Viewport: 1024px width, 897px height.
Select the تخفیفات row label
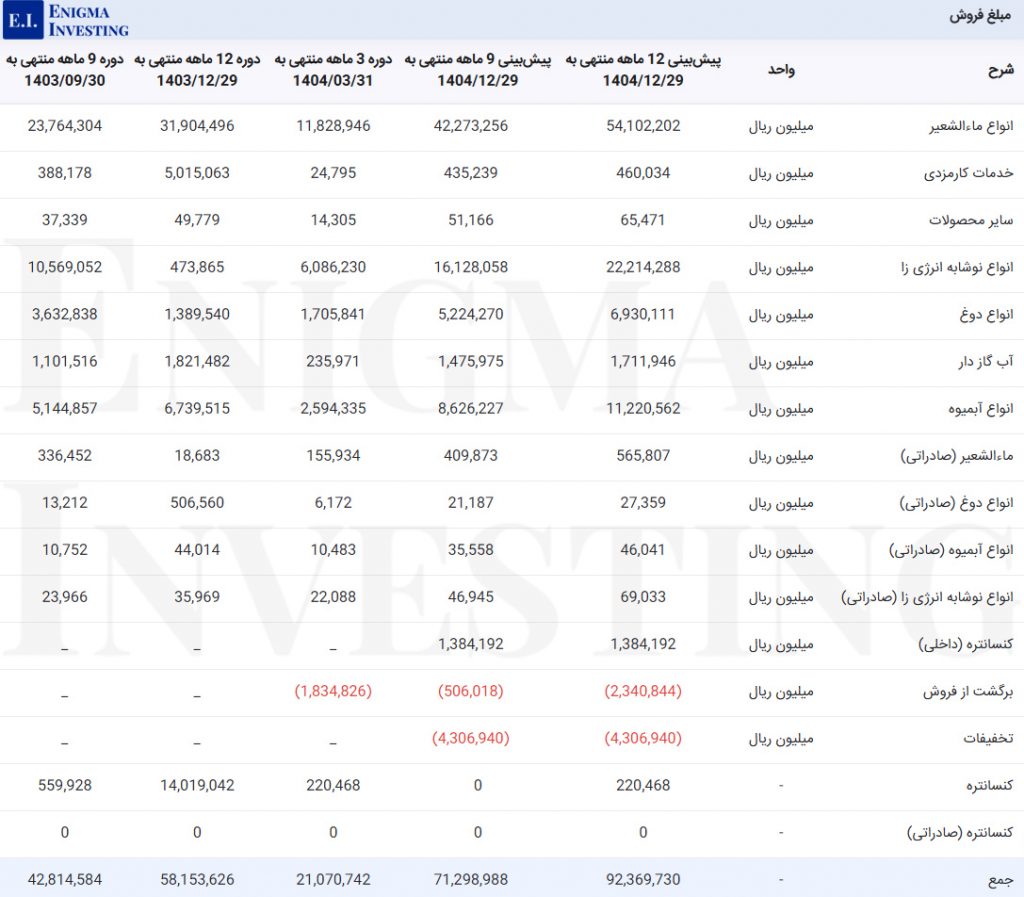[988, 739]
